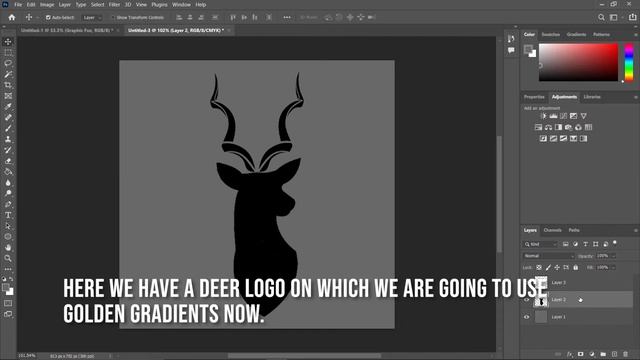Add a Brightness/Contrast adjustment
The width and height of the screenshot is (640, 360).
[543, 116]
